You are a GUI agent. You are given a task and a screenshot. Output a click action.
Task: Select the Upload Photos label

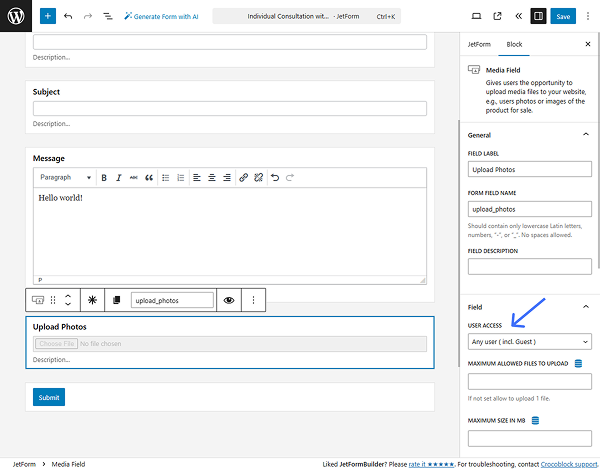(x=60, y=327)
